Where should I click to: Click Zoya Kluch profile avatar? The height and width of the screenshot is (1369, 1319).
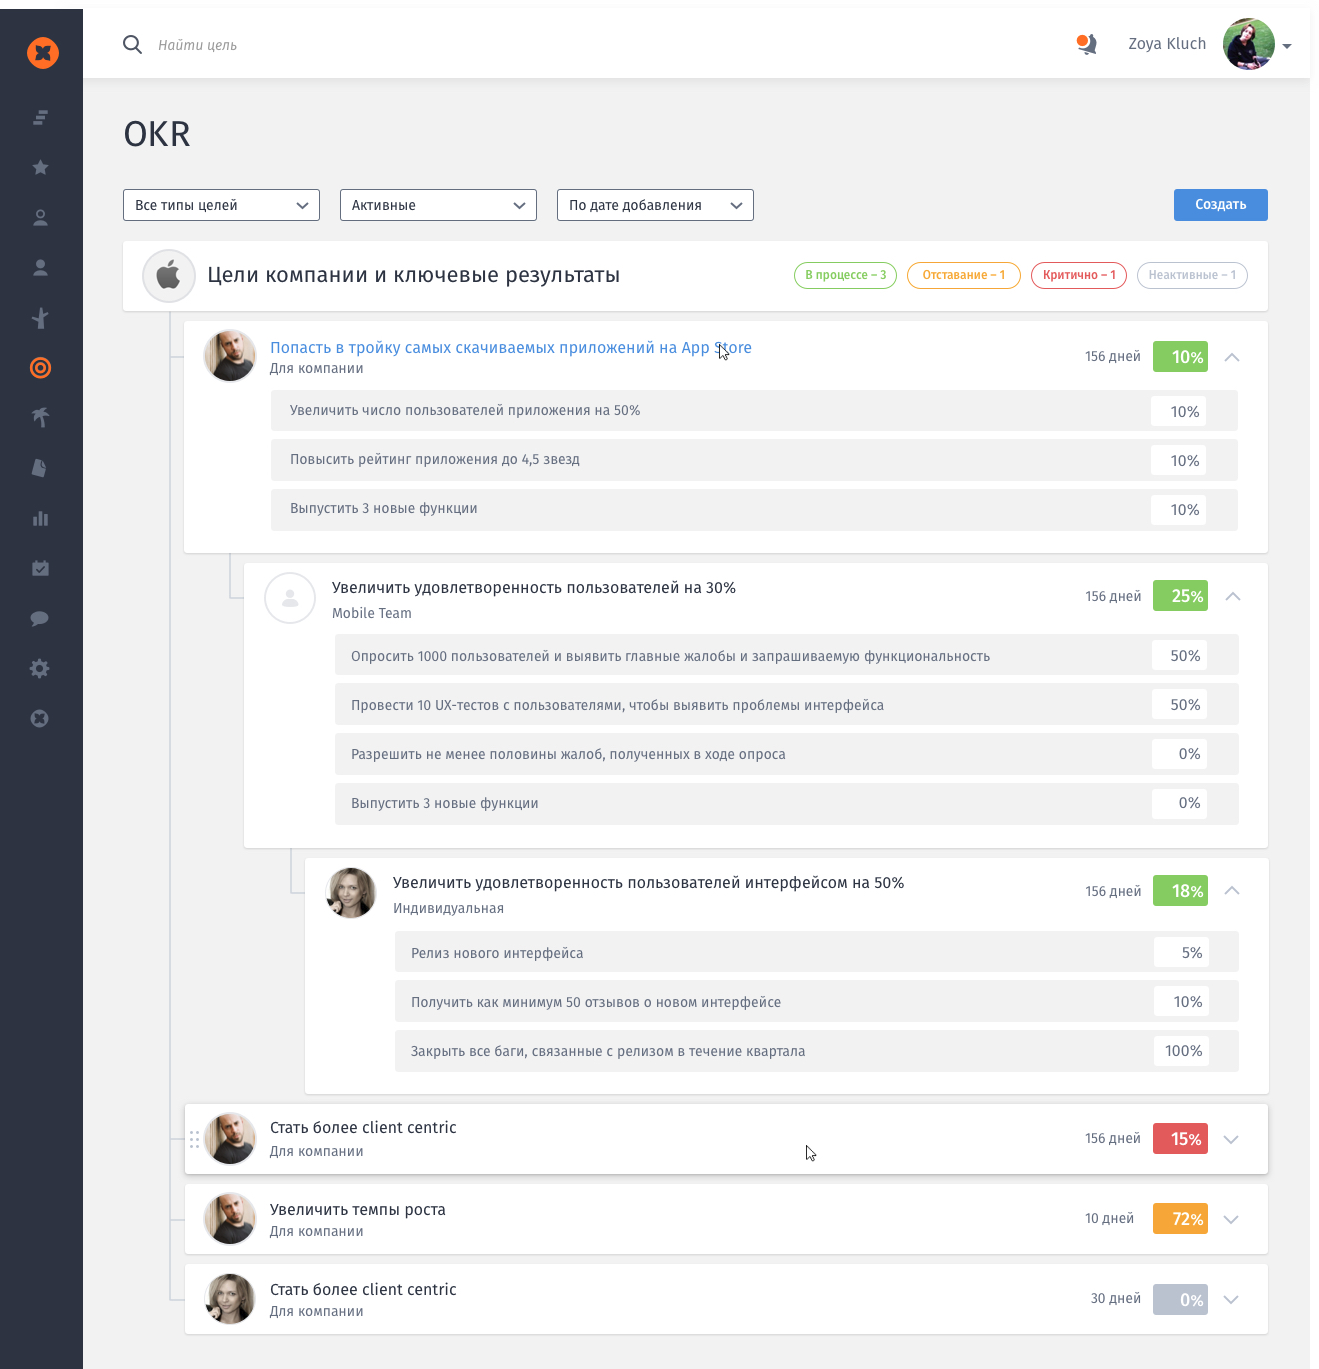1249,44
